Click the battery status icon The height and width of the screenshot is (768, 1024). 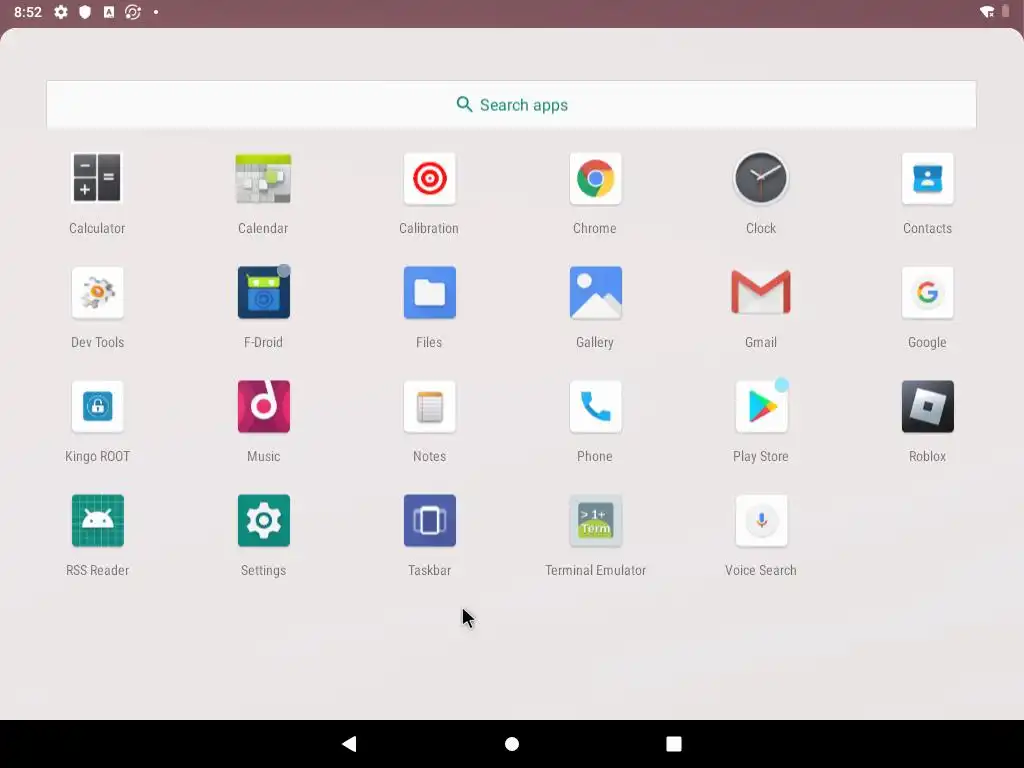1005,12
